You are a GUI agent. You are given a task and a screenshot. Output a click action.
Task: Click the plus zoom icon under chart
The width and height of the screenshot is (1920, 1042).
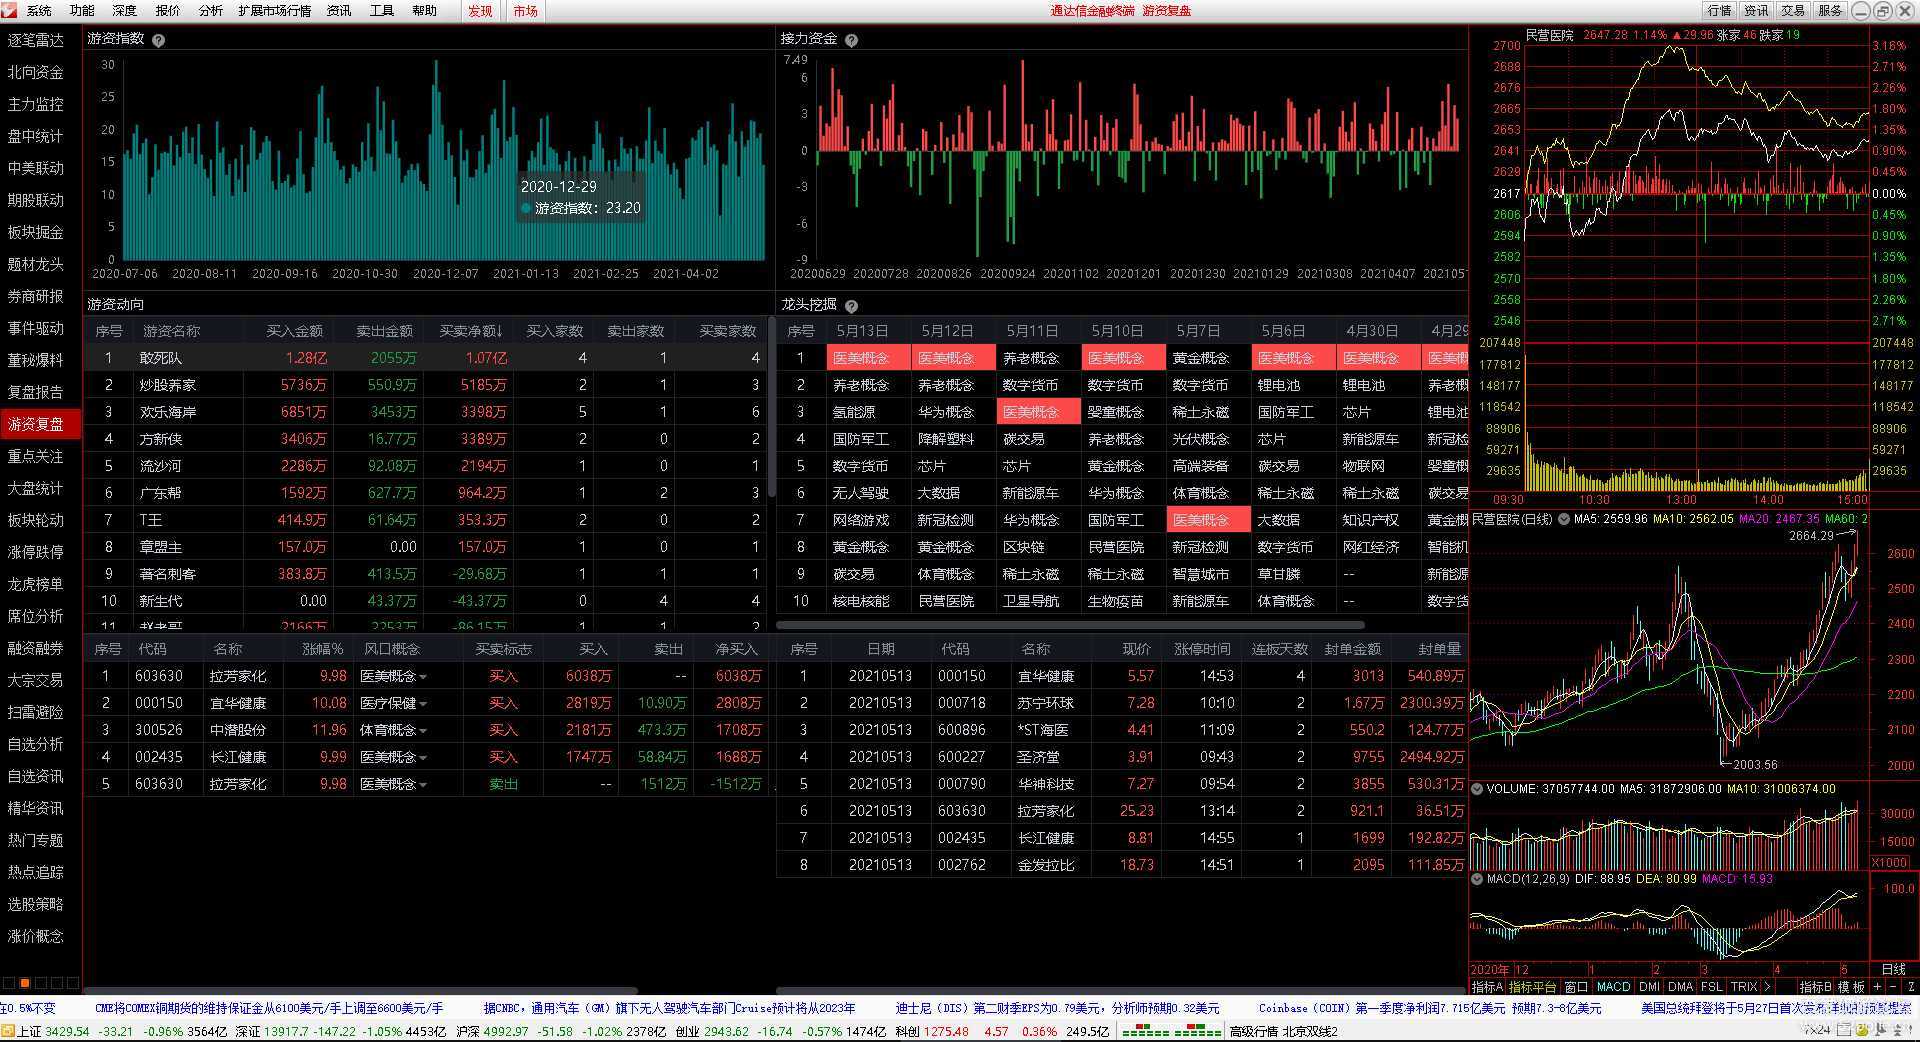(1877, 986)
